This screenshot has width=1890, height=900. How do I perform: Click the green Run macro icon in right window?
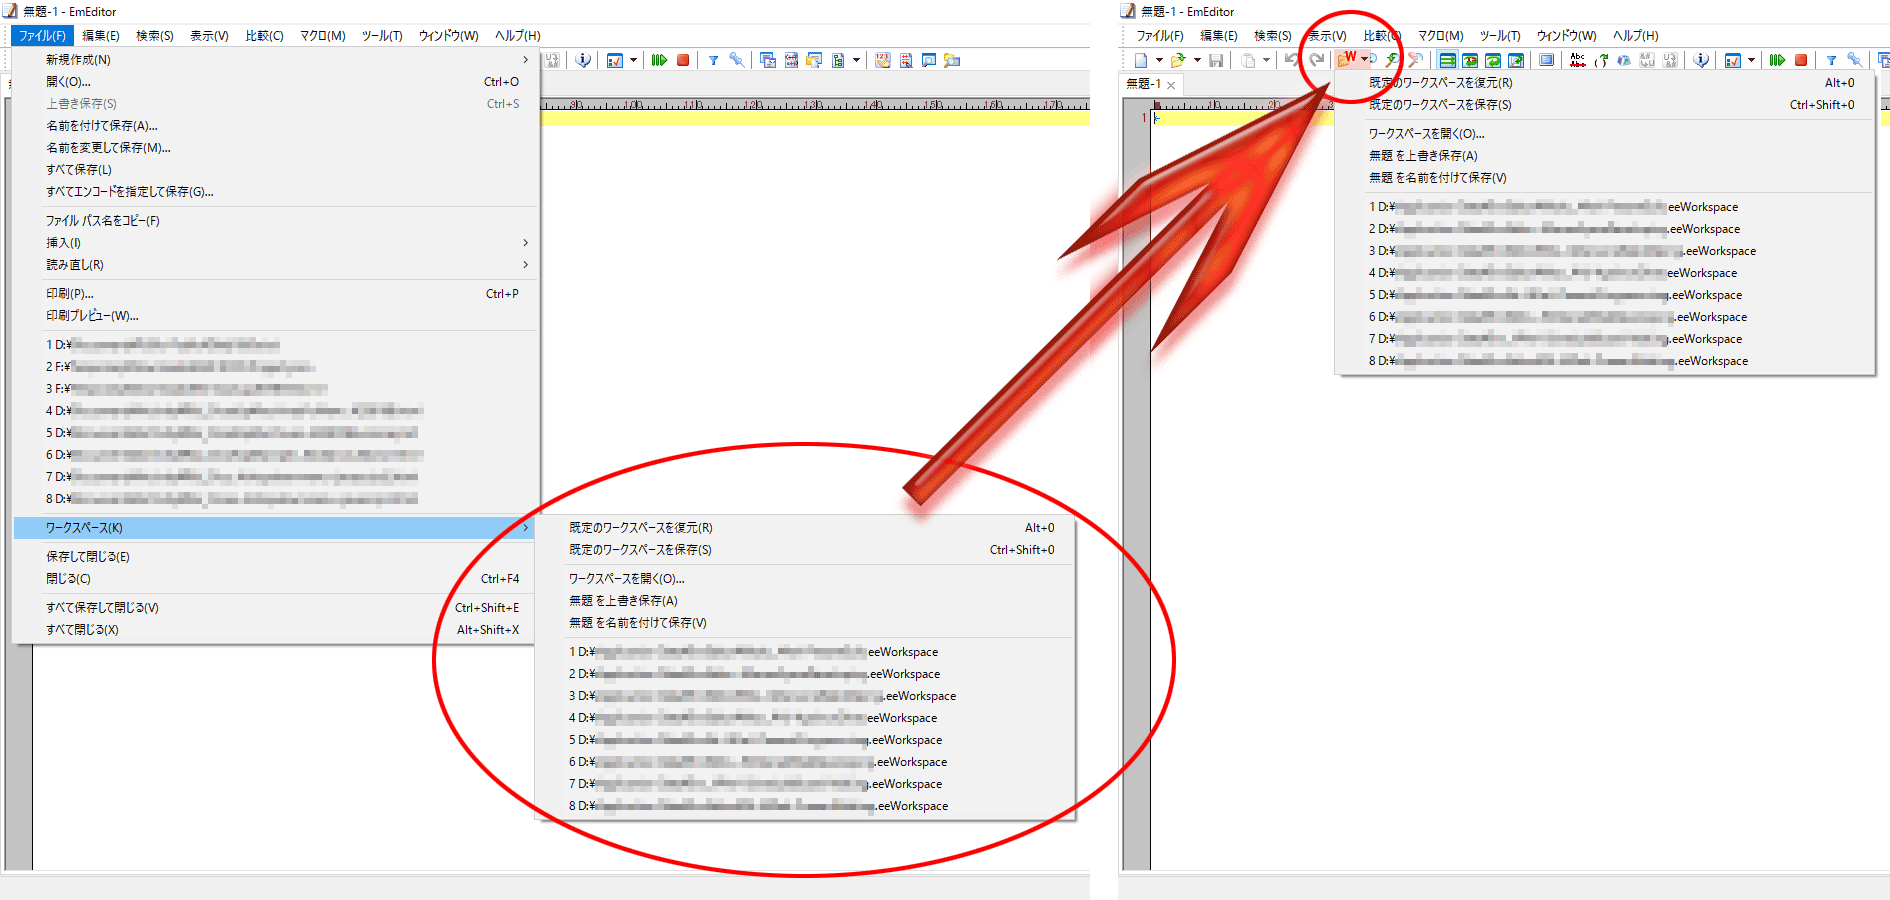(x=1777, y=60)
